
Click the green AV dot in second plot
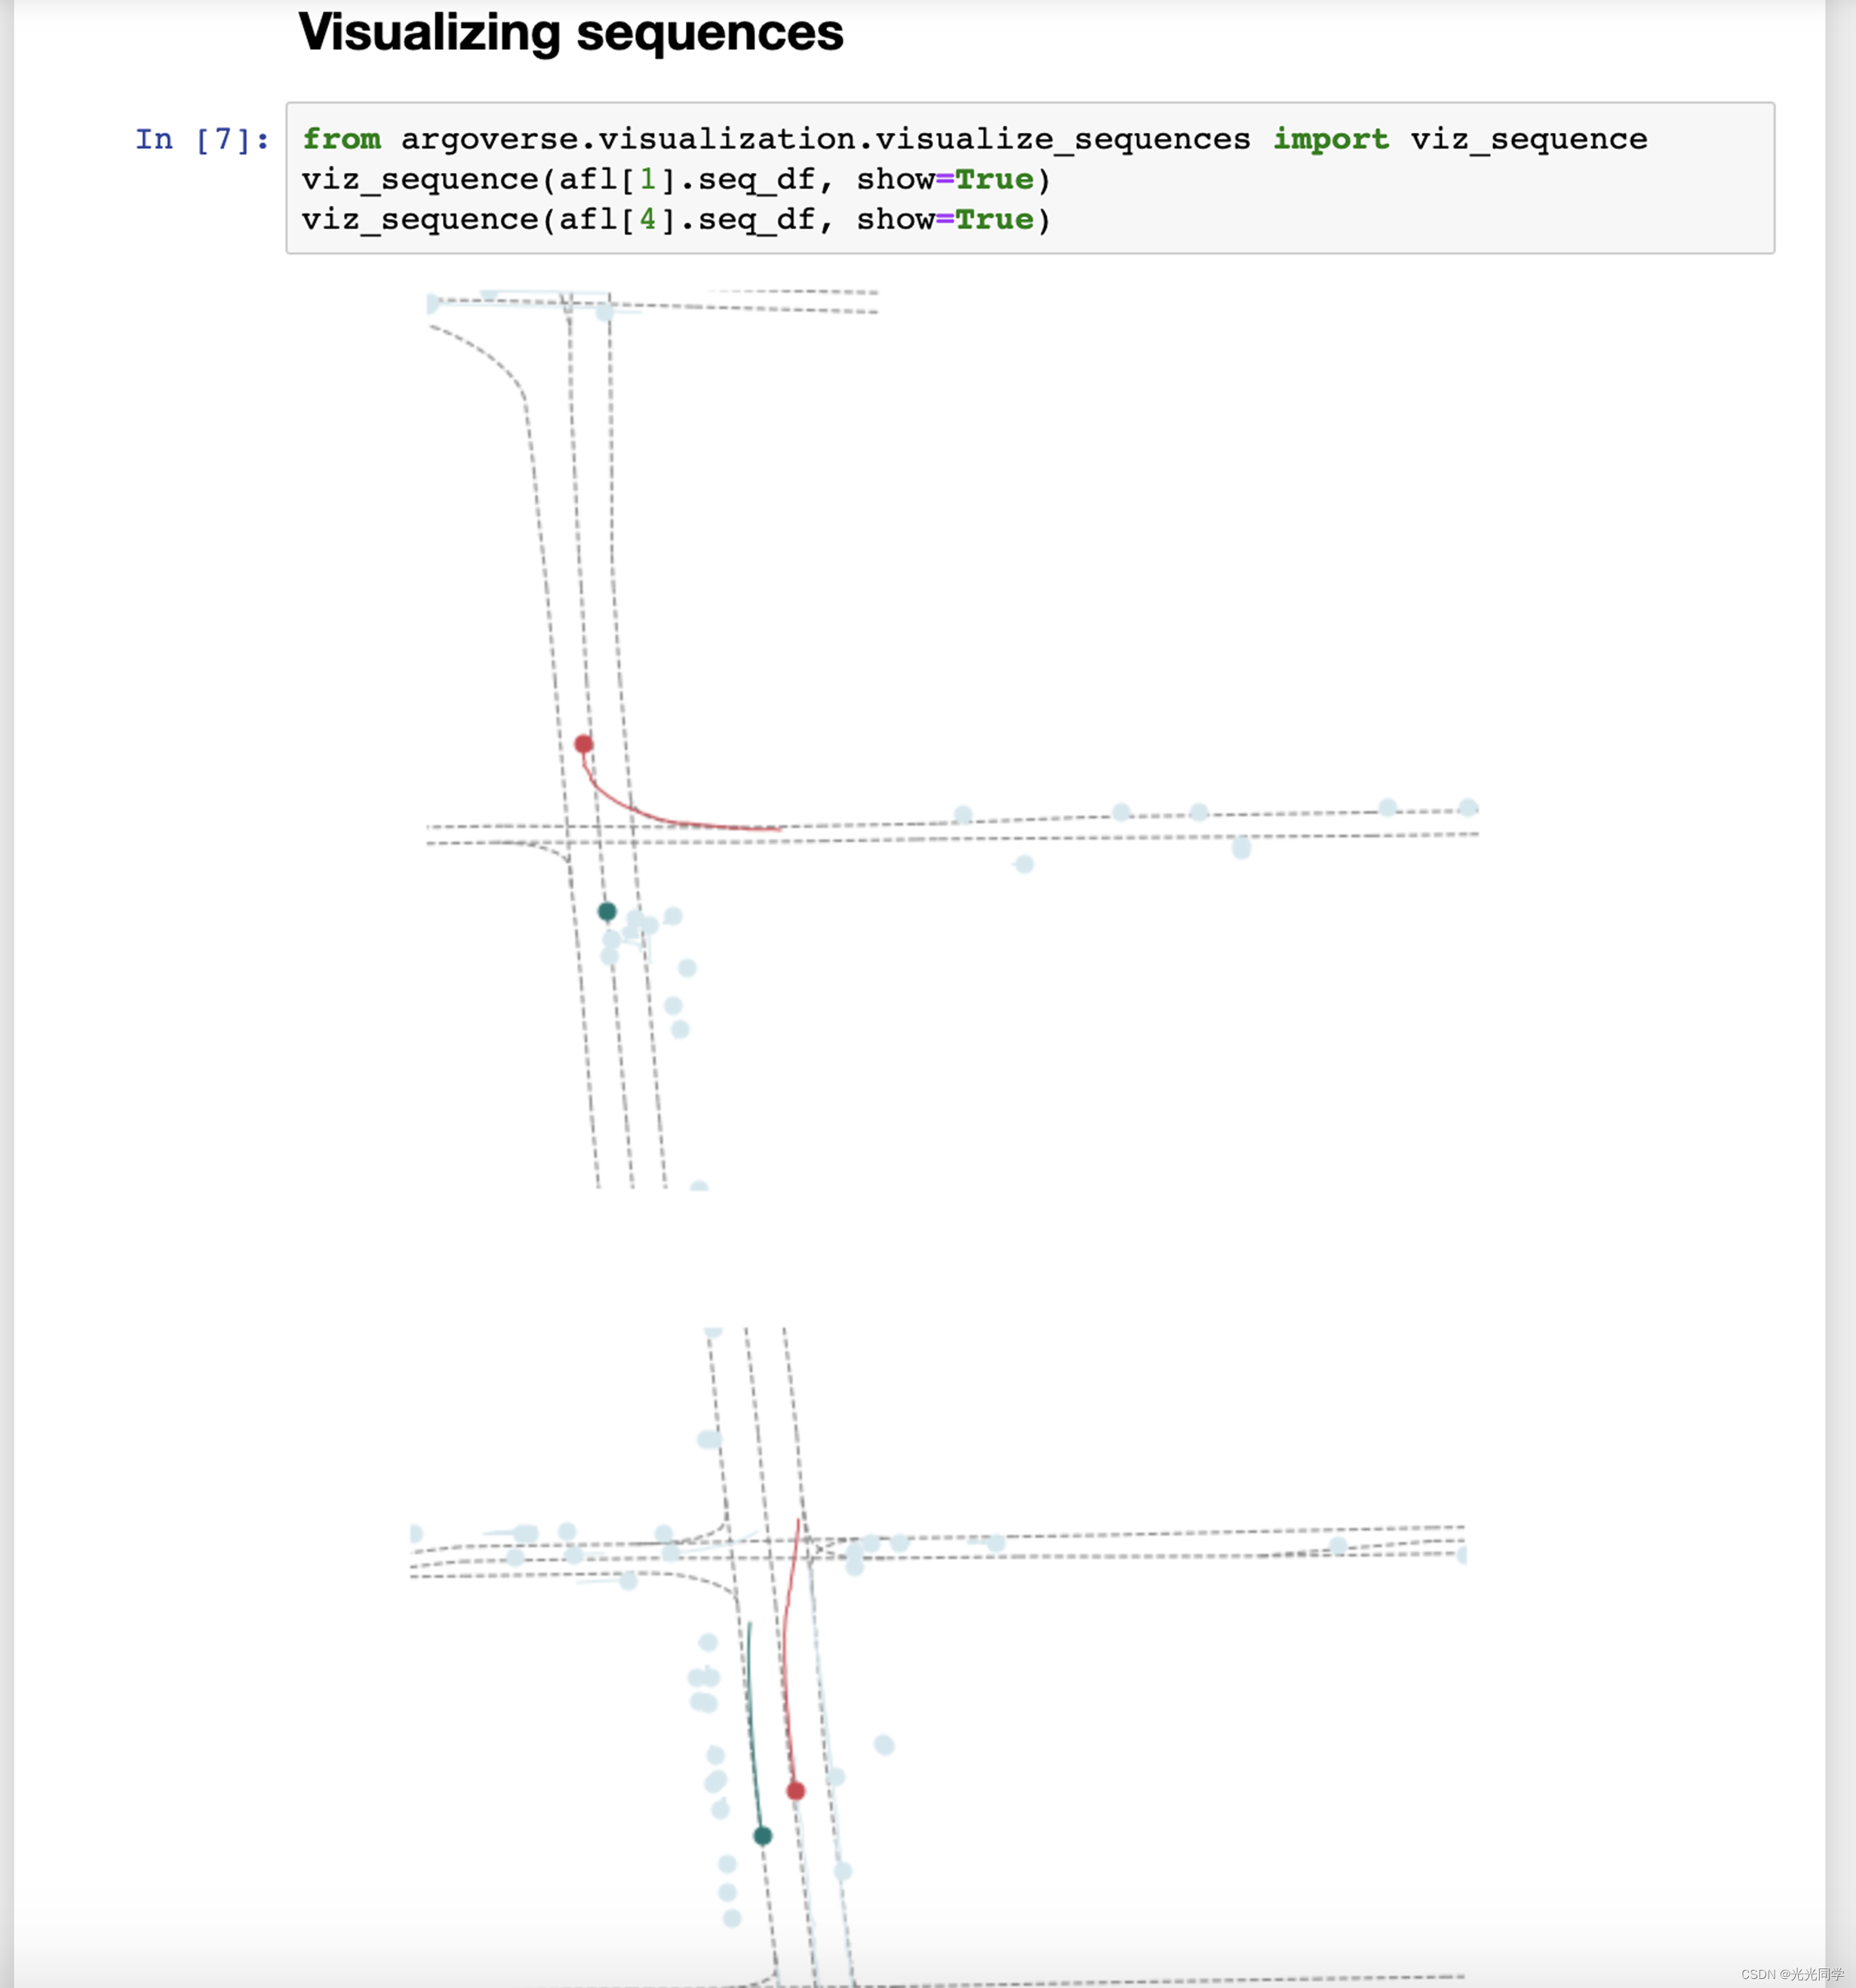pyautogui.click(x=762, y=1835)
